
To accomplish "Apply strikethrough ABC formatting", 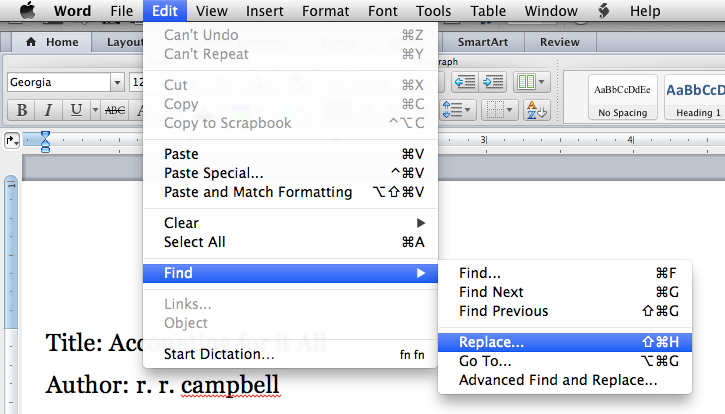I will [115, 110].
